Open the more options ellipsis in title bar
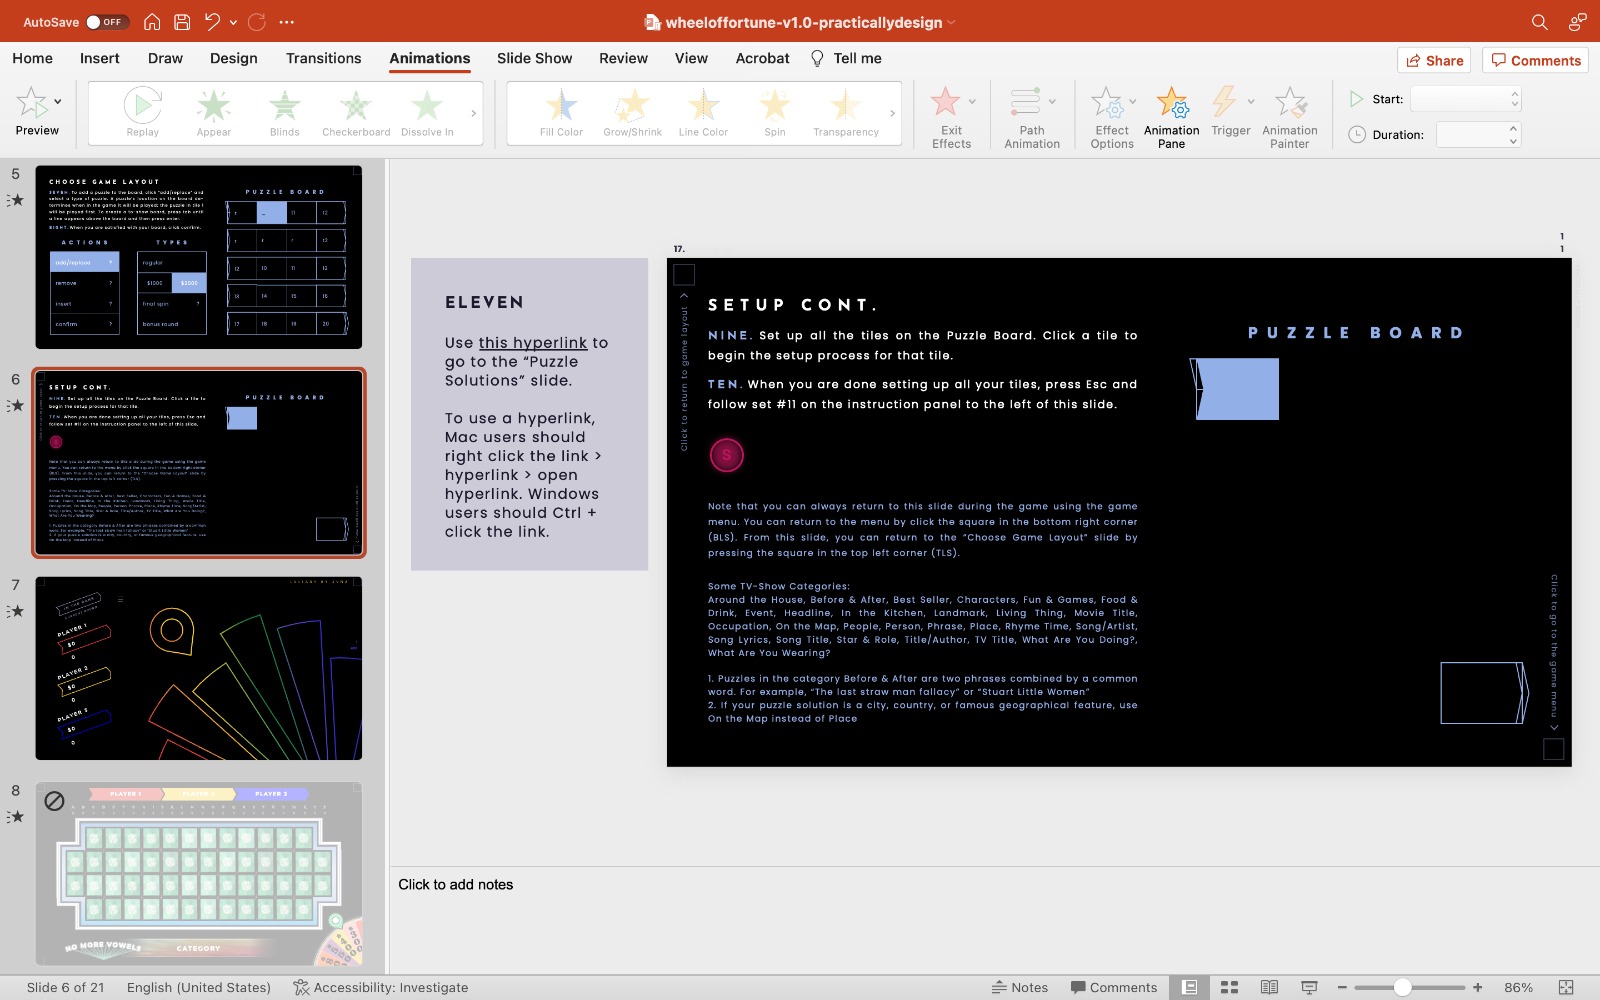This screenshot has width=1600, height=1000. pos(287,22)
